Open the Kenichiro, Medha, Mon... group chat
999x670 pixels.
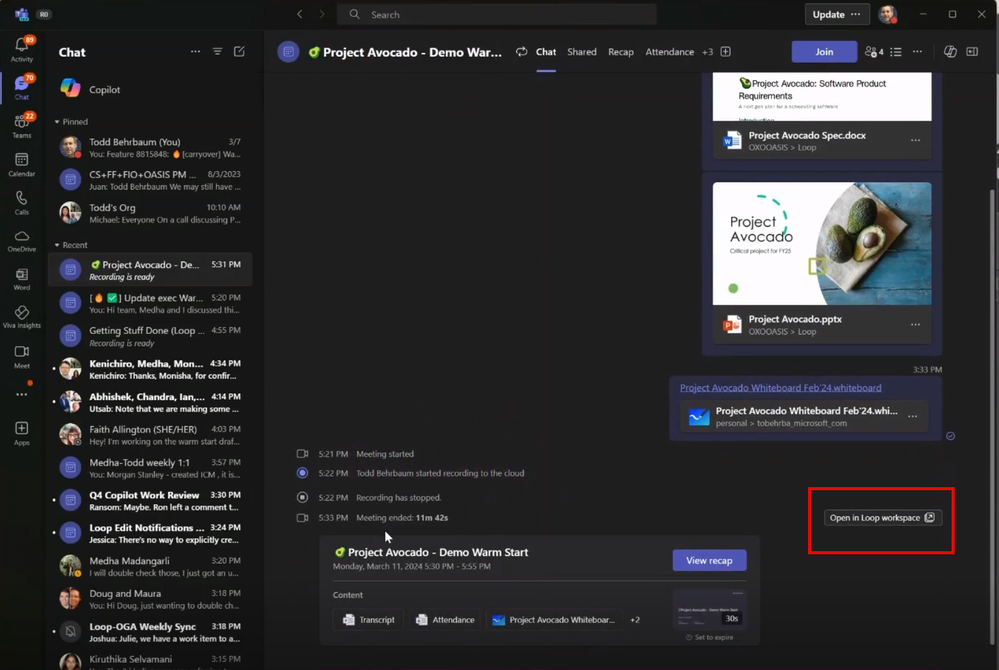[x=150, y=369]
